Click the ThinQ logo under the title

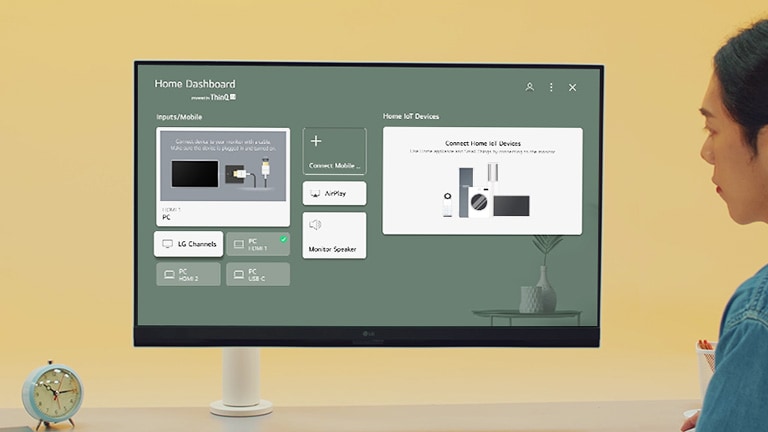point(221,97)
